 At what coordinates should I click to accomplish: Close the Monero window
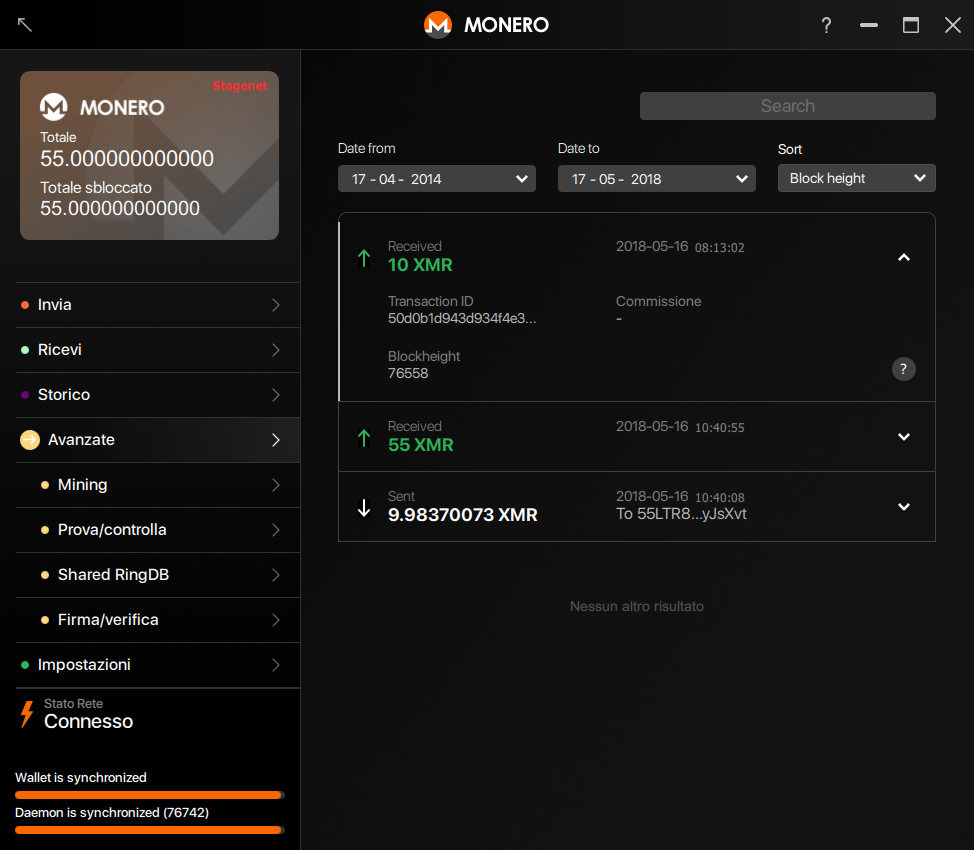pos(953,25)
